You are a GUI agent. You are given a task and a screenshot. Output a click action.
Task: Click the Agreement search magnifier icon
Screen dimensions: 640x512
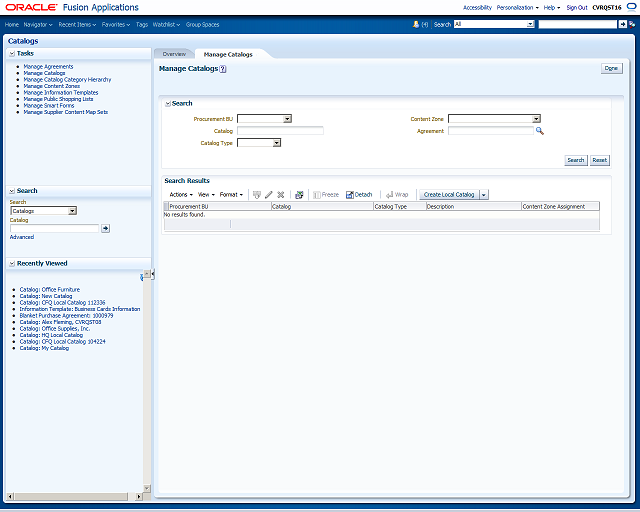click(x=540, y=131)
